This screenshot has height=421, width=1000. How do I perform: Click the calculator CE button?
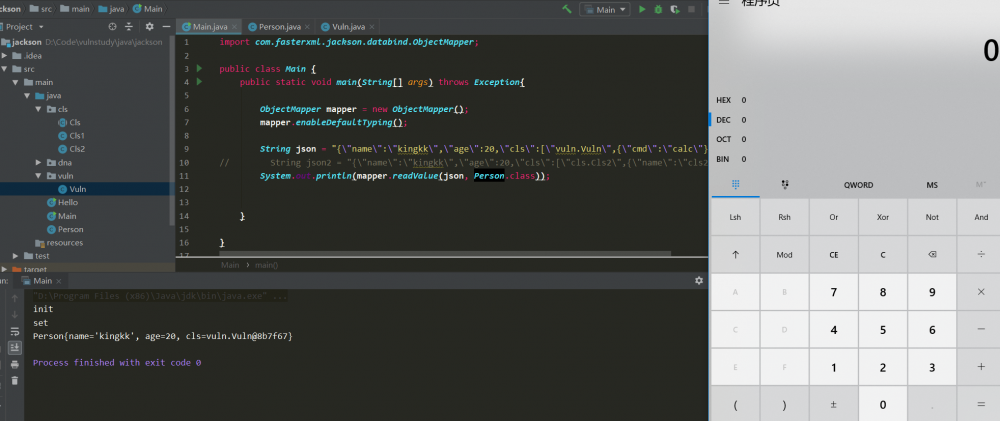[x=834, y=255]
